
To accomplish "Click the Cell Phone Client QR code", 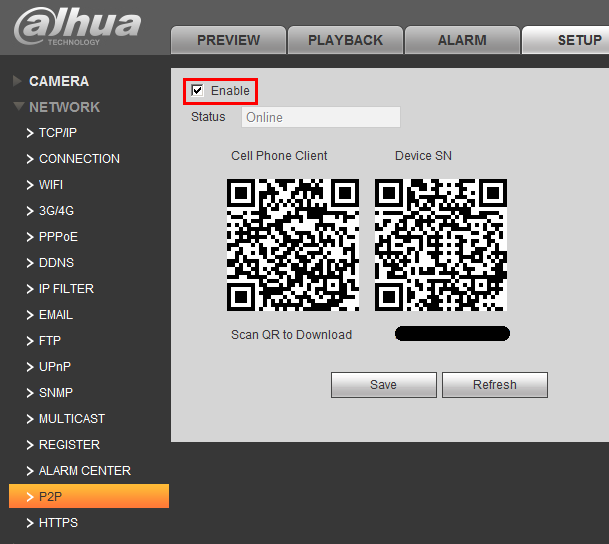I will 293,245.
